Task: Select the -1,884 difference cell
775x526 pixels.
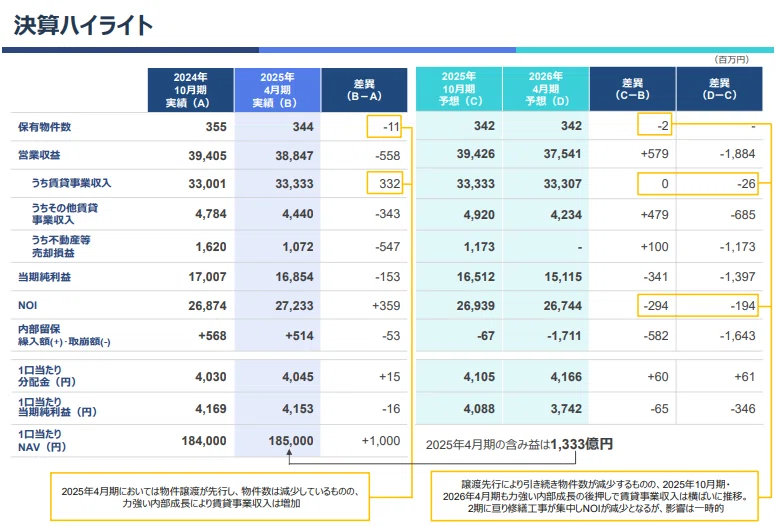Action: click(737, 154)
